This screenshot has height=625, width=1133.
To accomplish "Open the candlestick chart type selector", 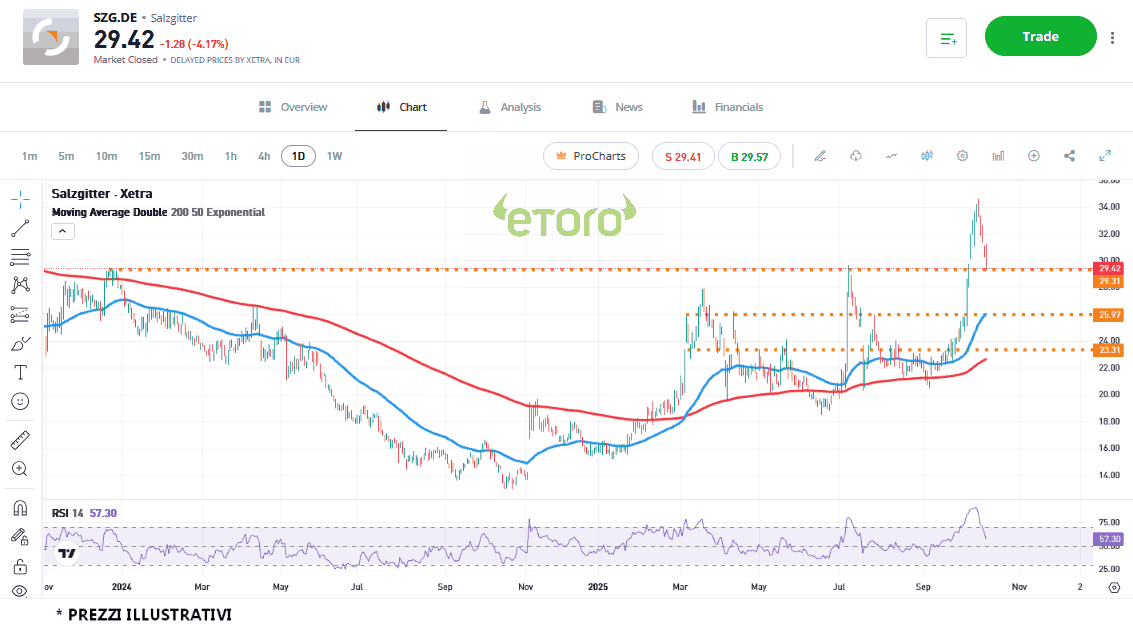I will click(927, 156).
